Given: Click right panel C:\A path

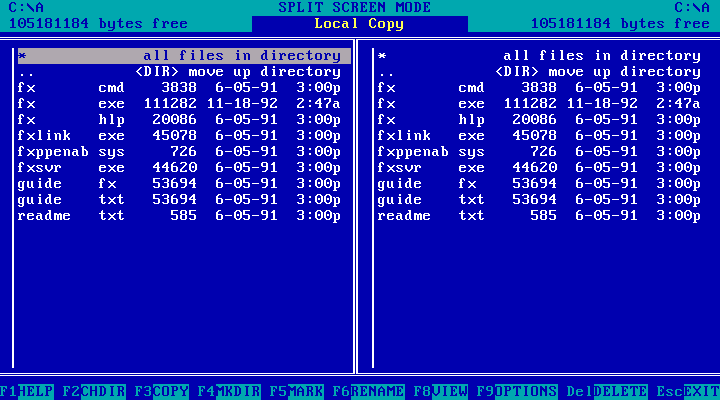Looking at the screenshot, I should 692,7.
